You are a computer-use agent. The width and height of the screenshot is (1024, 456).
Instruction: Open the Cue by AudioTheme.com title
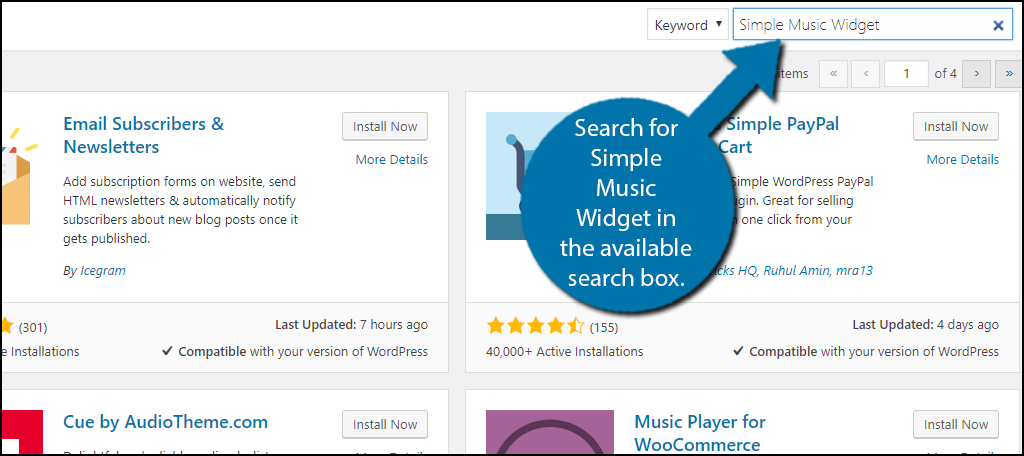[165, 422]
